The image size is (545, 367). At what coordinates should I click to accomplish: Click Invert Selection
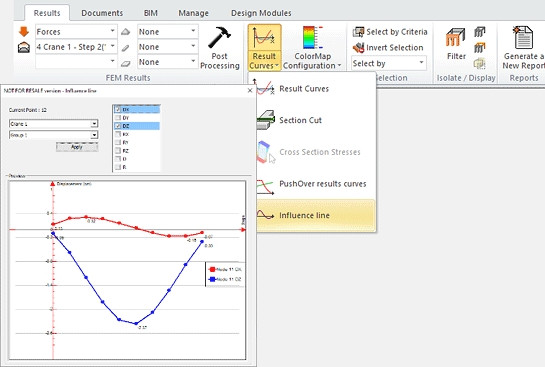389,48
